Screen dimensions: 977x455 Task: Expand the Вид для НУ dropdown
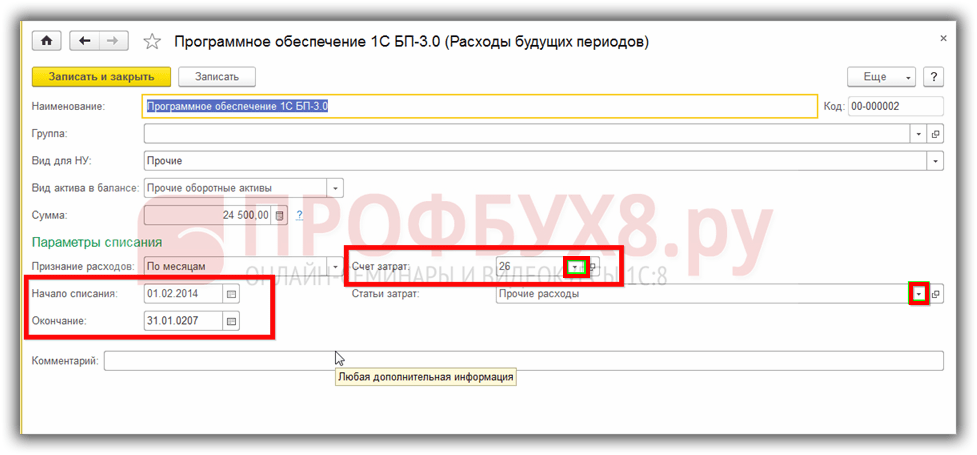935,160
